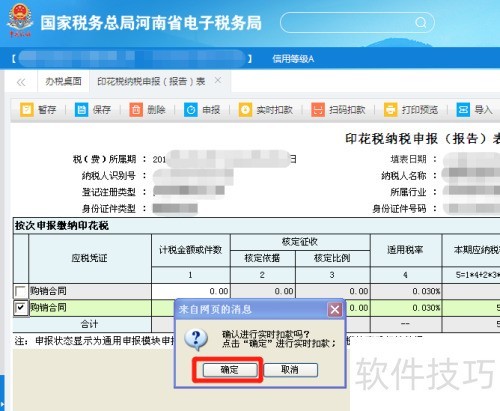Click second row tax rate 0.030%
The width and height of the screenshot is (500, 411).
coord(406,308)
